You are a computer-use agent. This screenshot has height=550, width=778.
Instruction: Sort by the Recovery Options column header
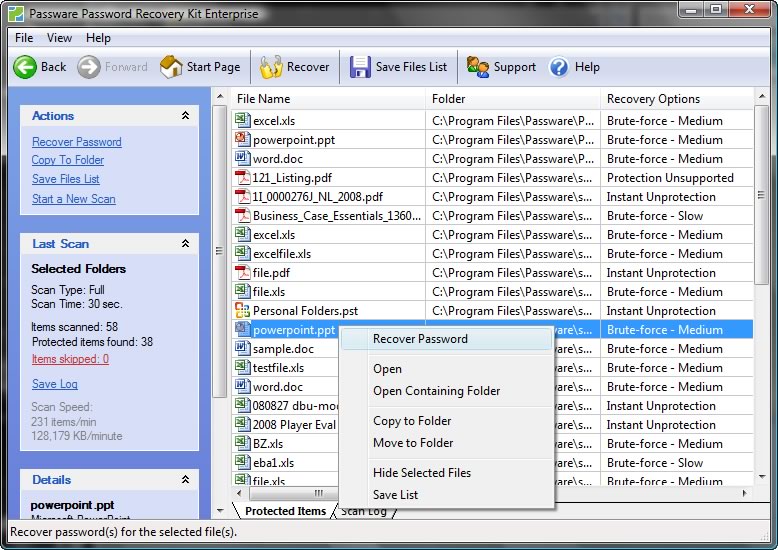click(x=677, y=98)
